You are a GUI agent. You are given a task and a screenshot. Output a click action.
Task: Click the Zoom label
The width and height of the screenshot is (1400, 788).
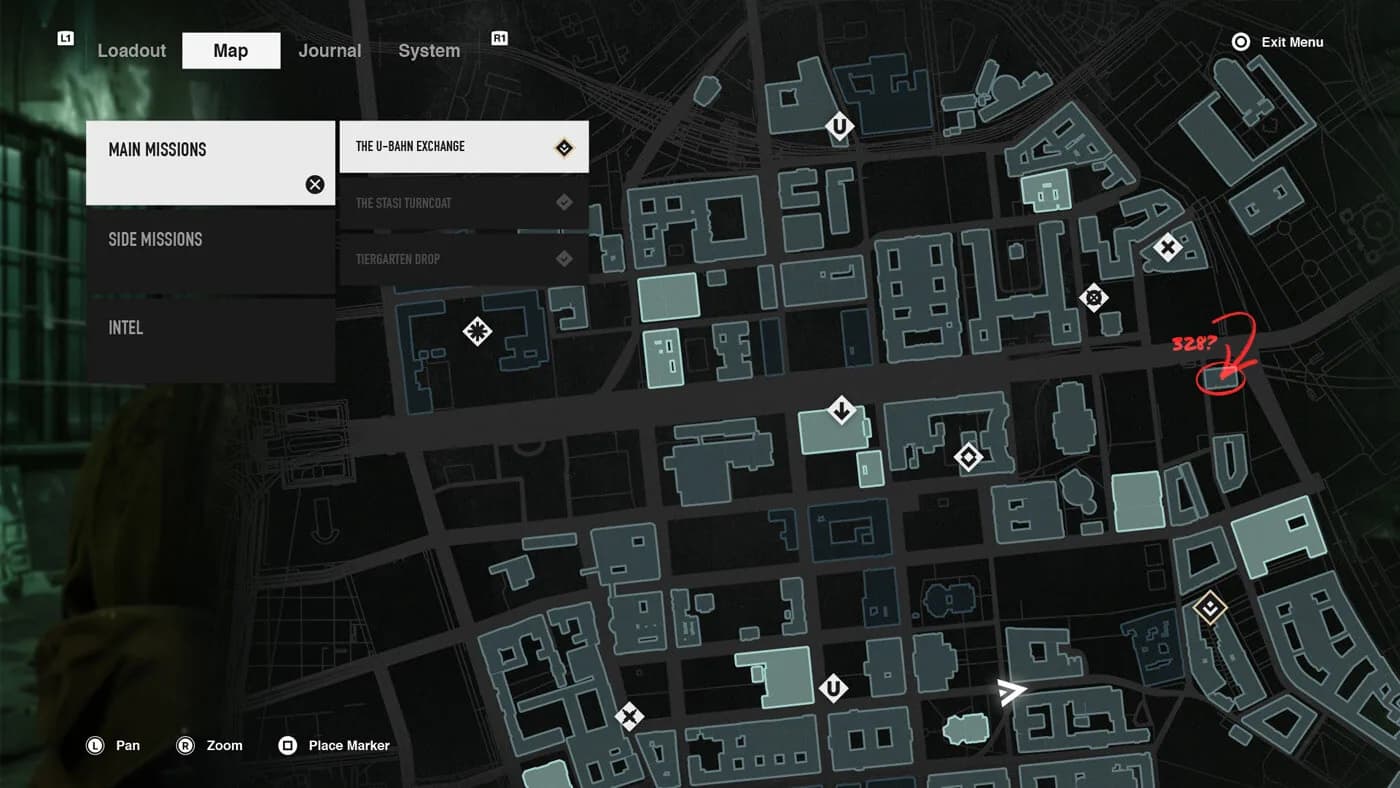[225, 745]
